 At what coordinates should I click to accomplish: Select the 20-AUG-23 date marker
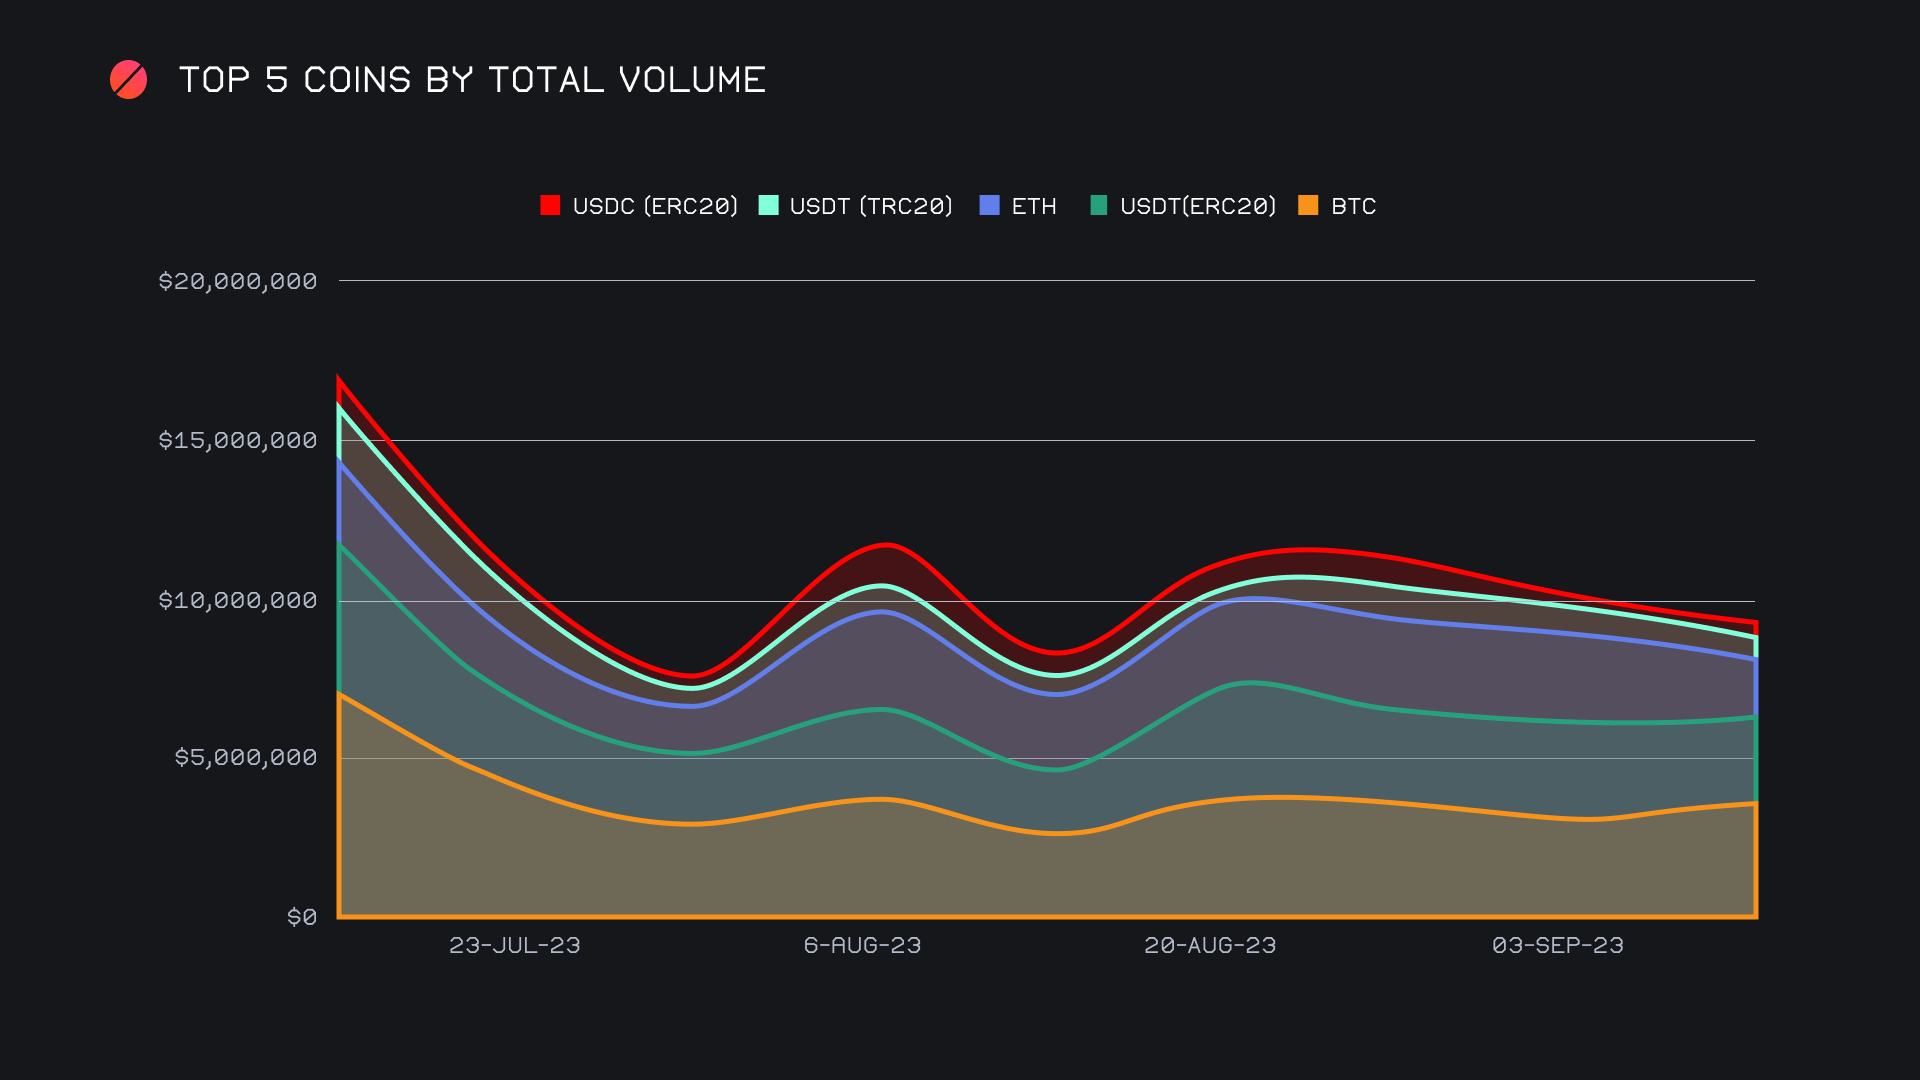click(1210, 945)
